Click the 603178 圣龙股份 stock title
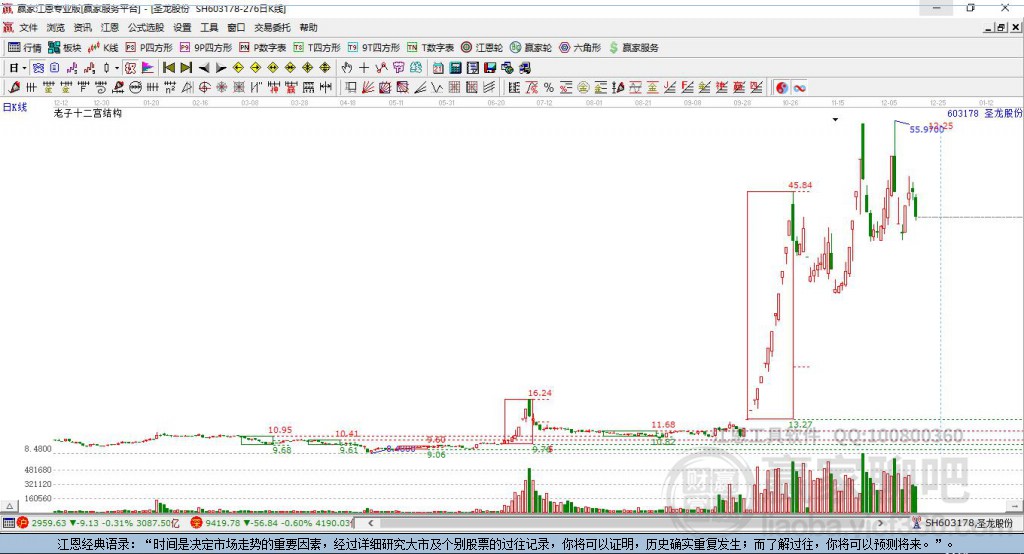 pyautogui.click(x=984, y=113)
